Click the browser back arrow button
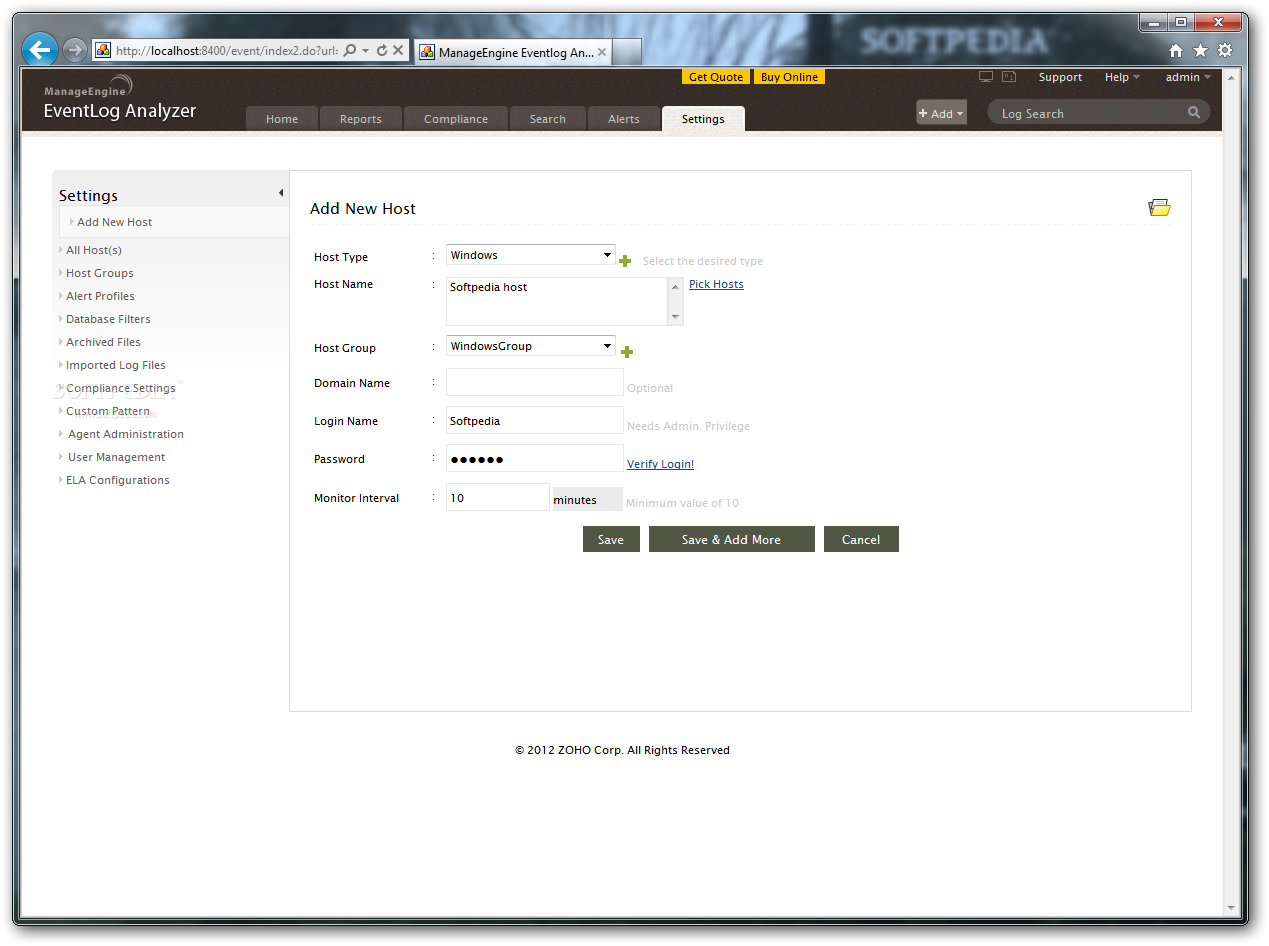 40,49
